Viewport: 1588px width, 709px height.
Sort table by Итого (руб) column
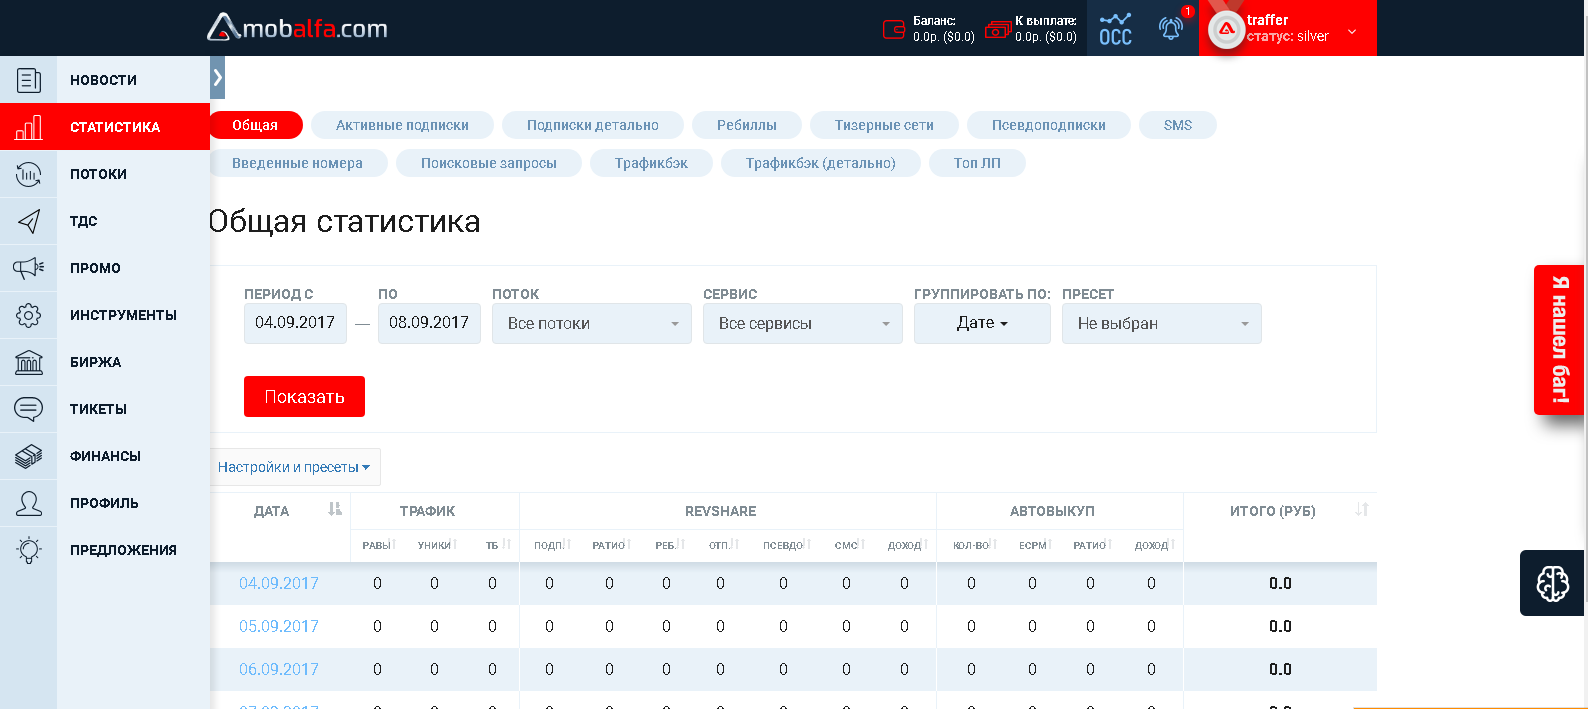click(x=1361, y=510)
